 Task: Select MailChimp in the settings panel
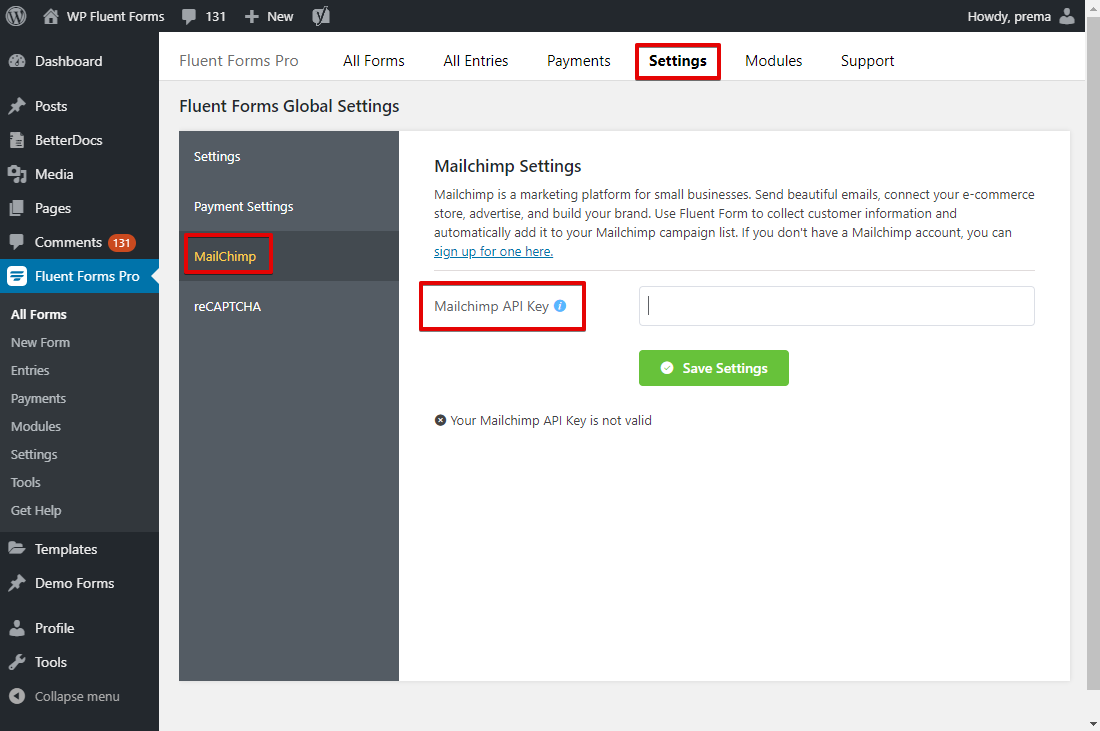[288, 256]
